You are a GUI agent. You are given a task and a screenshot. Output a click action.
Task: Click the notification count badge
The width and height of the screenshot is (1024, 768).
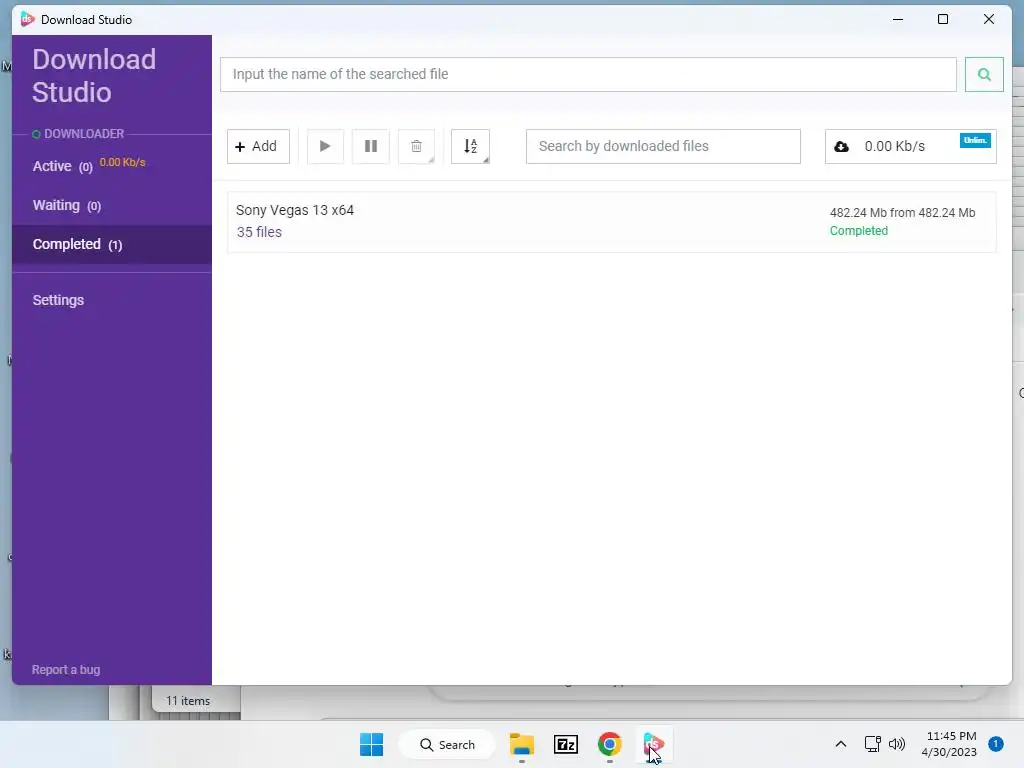996,744
